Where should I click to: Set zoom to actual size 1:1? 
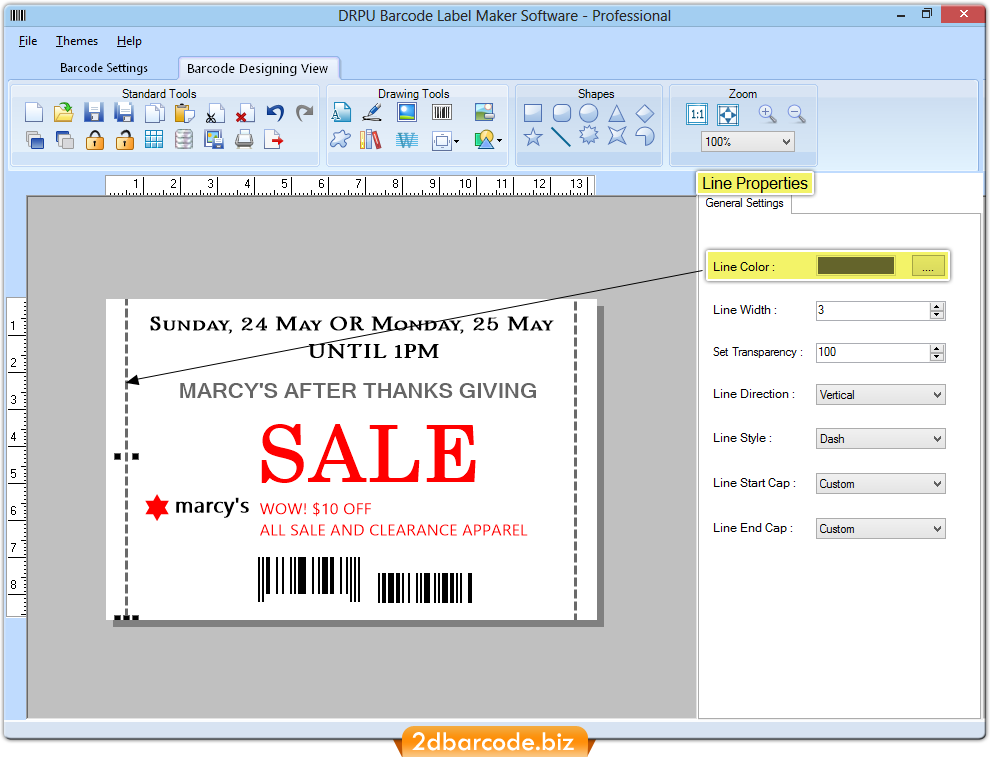click(697, 114)
